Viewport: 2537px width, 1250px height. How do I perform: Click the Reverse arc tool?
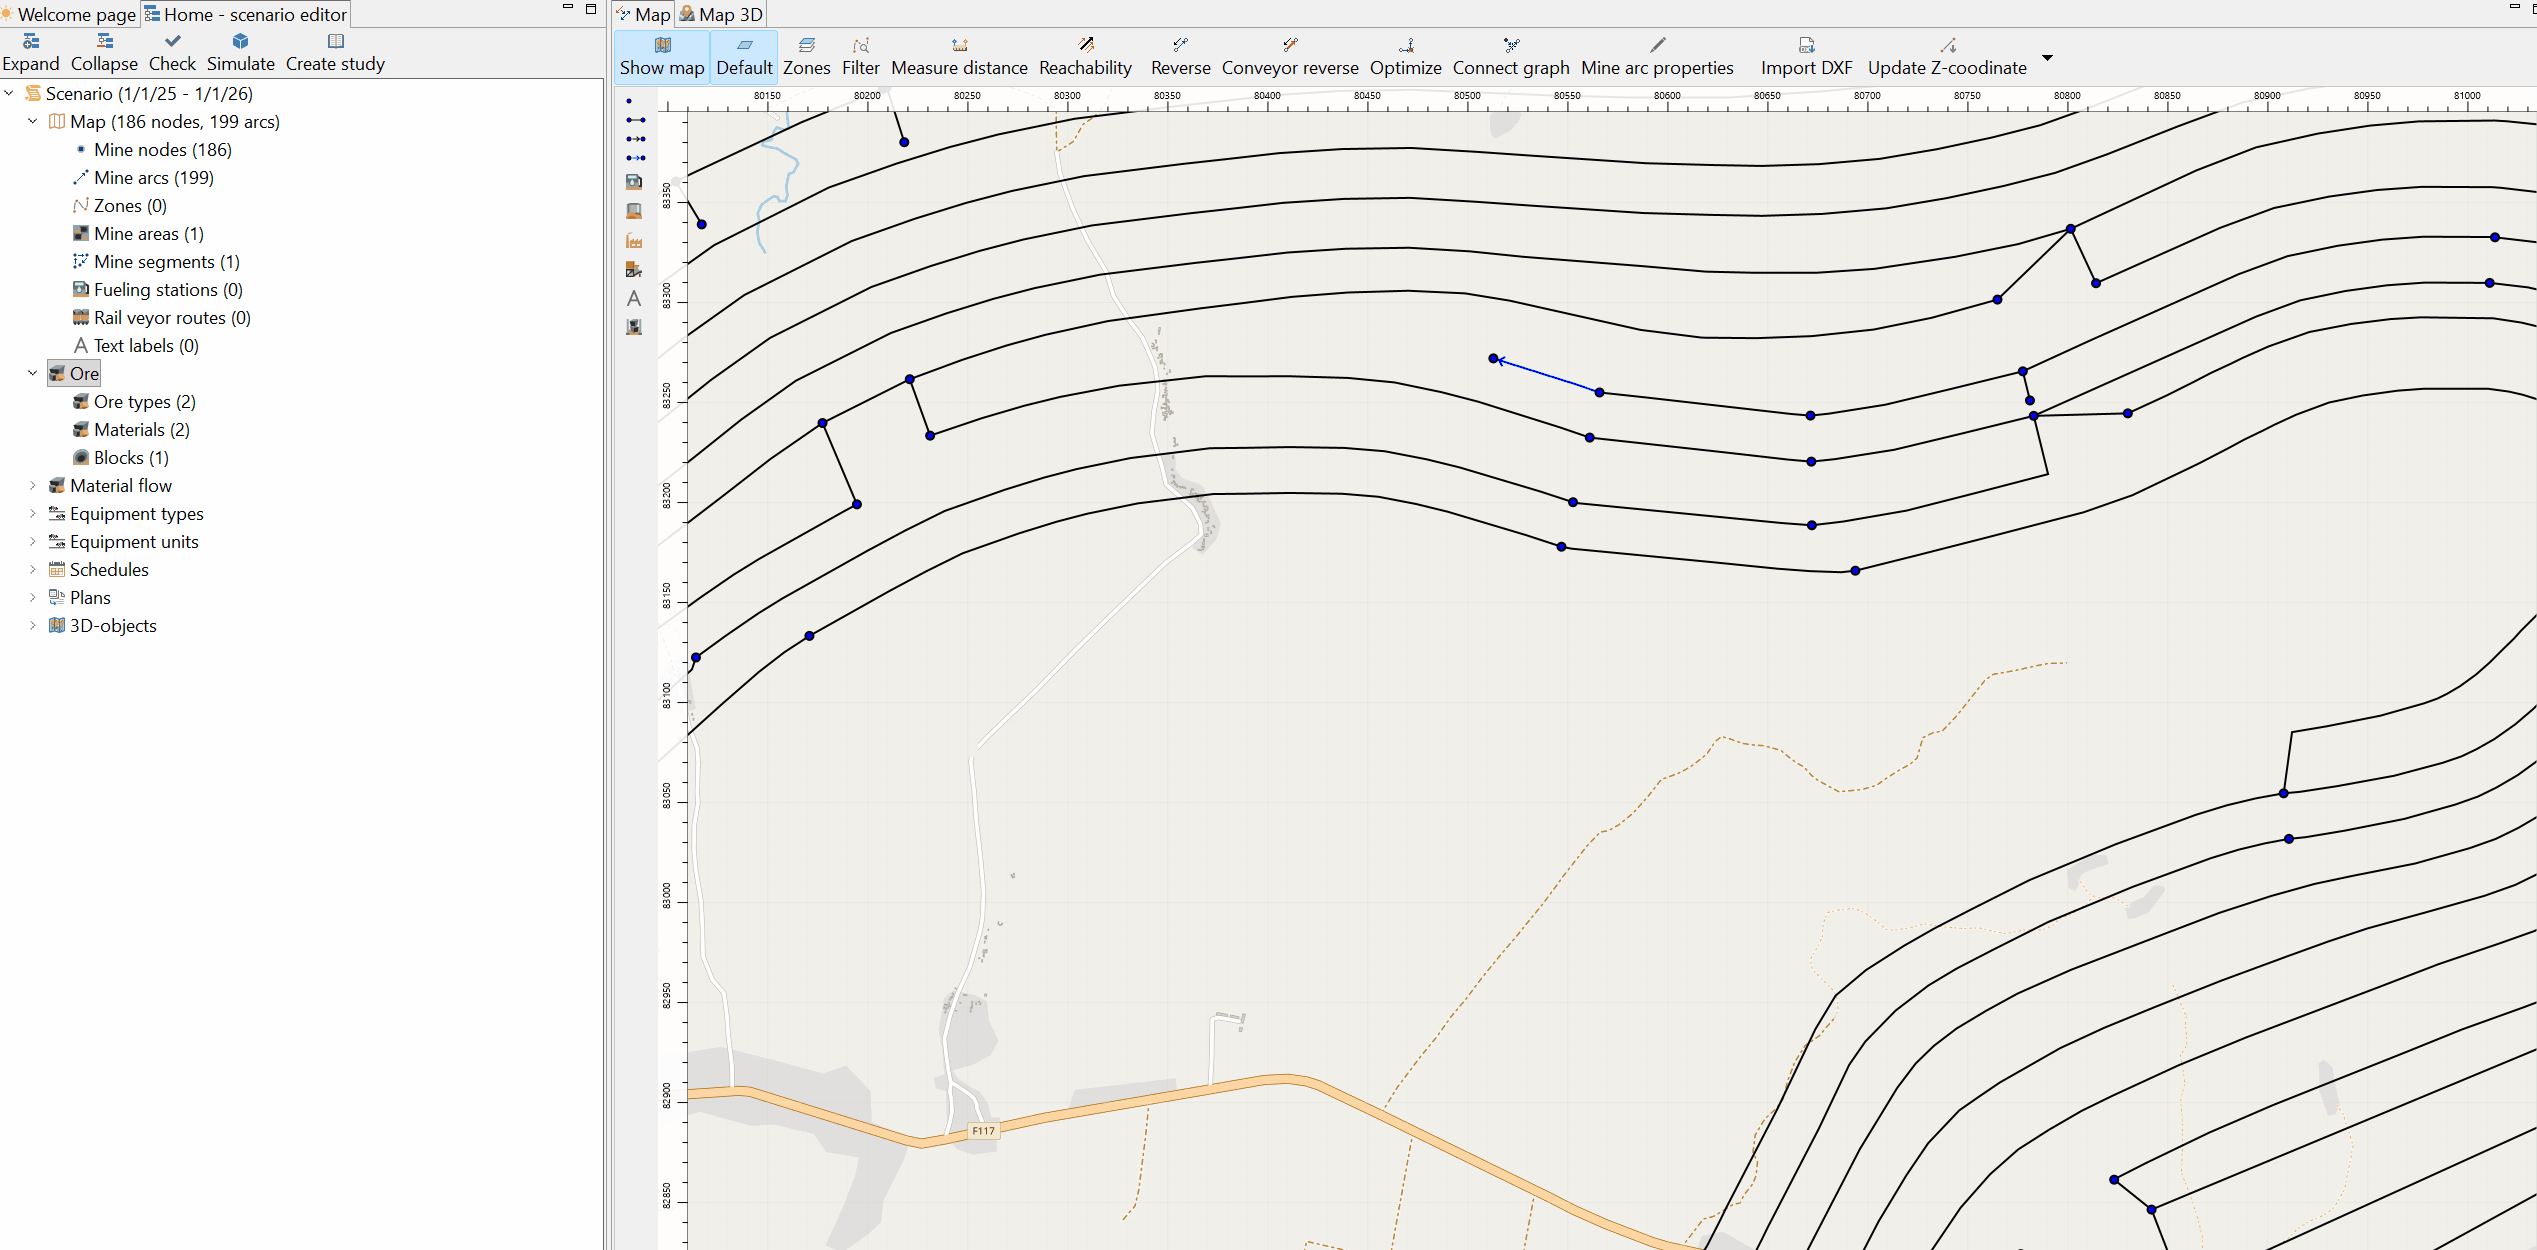[x=1180, y=57]
